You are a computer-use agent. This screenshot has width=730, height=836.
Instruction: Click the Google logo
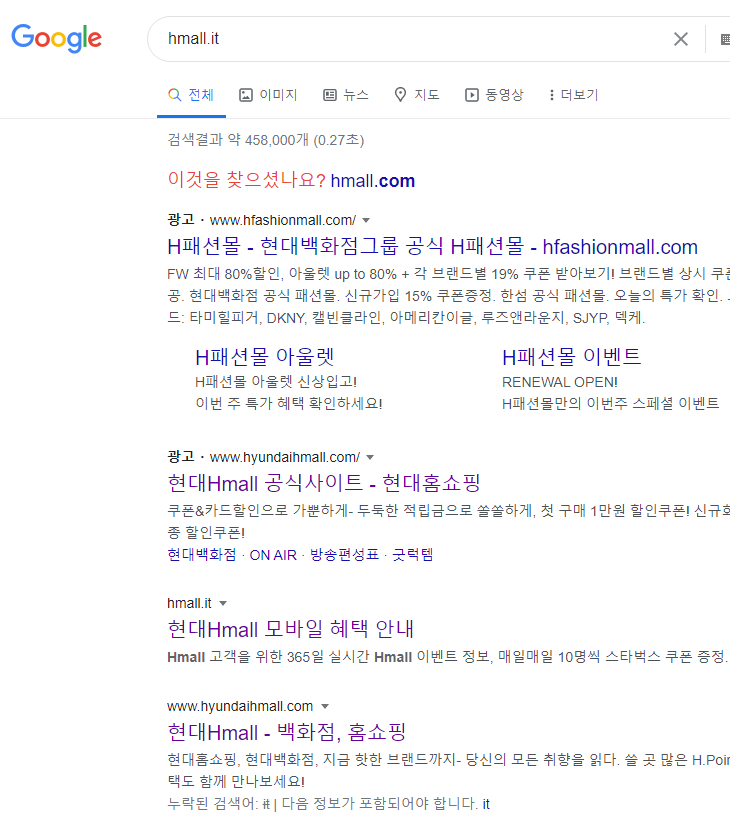pos(57,38)
